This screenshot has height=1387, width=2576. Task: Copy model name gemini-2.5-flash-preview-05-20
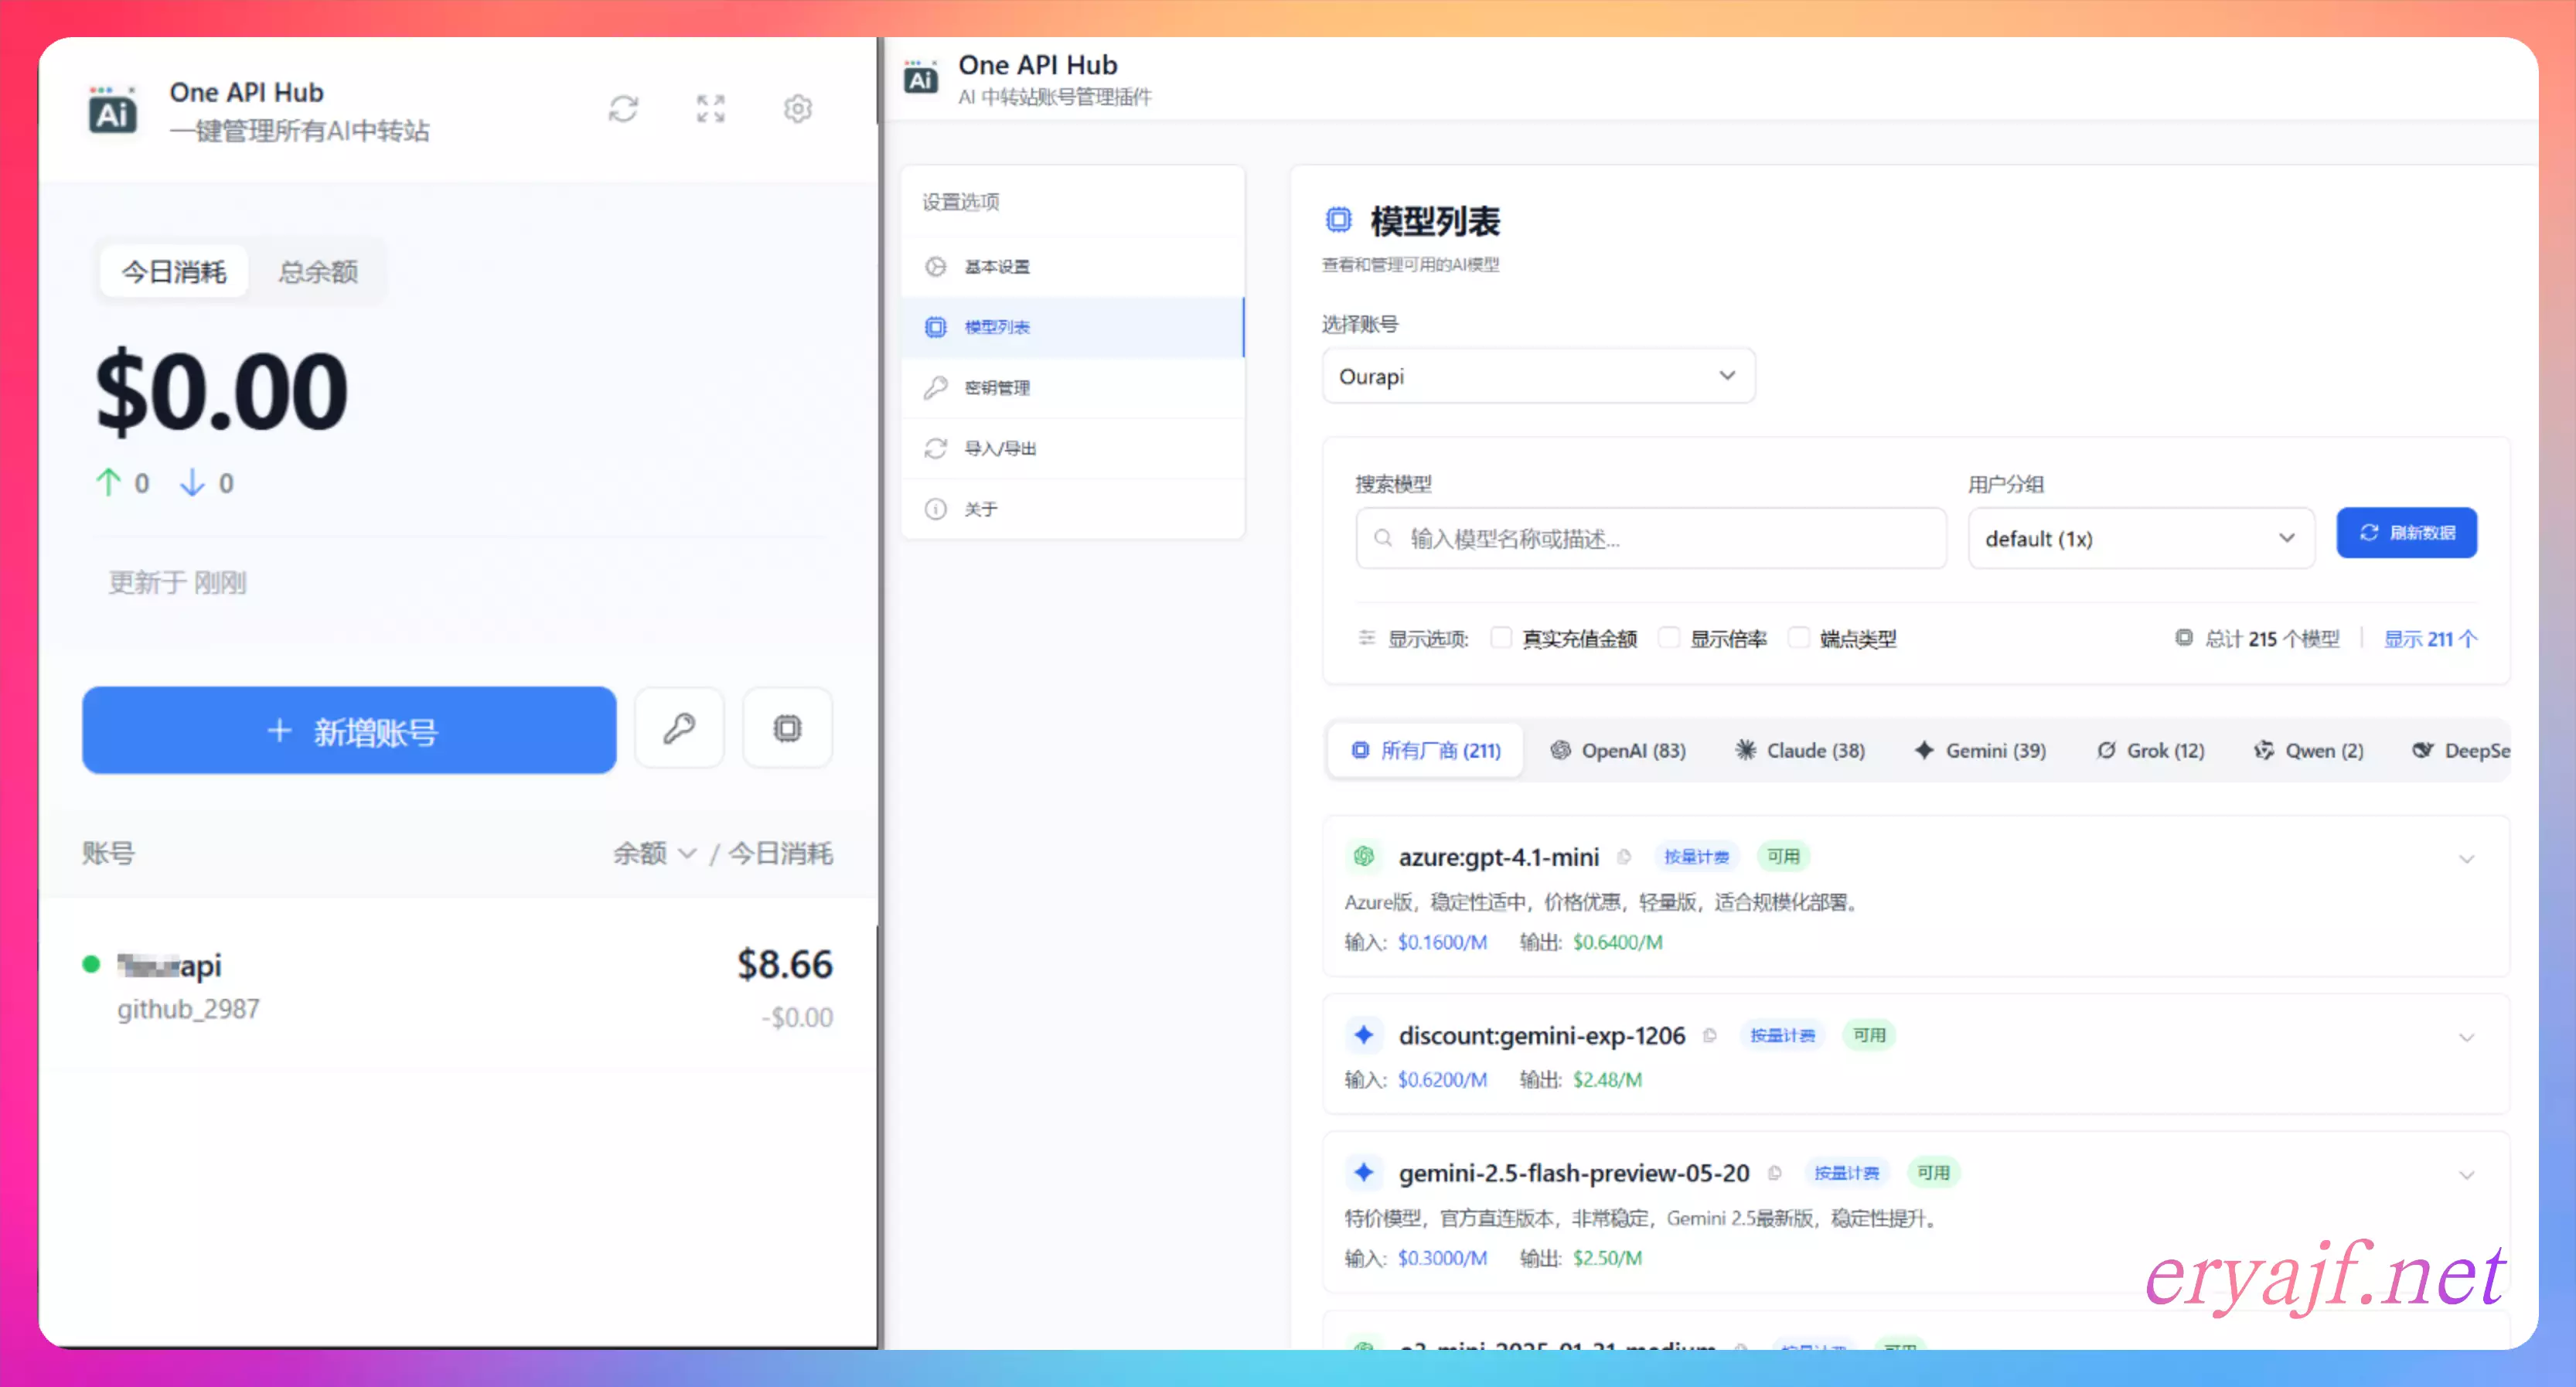pos(1774,1173)
